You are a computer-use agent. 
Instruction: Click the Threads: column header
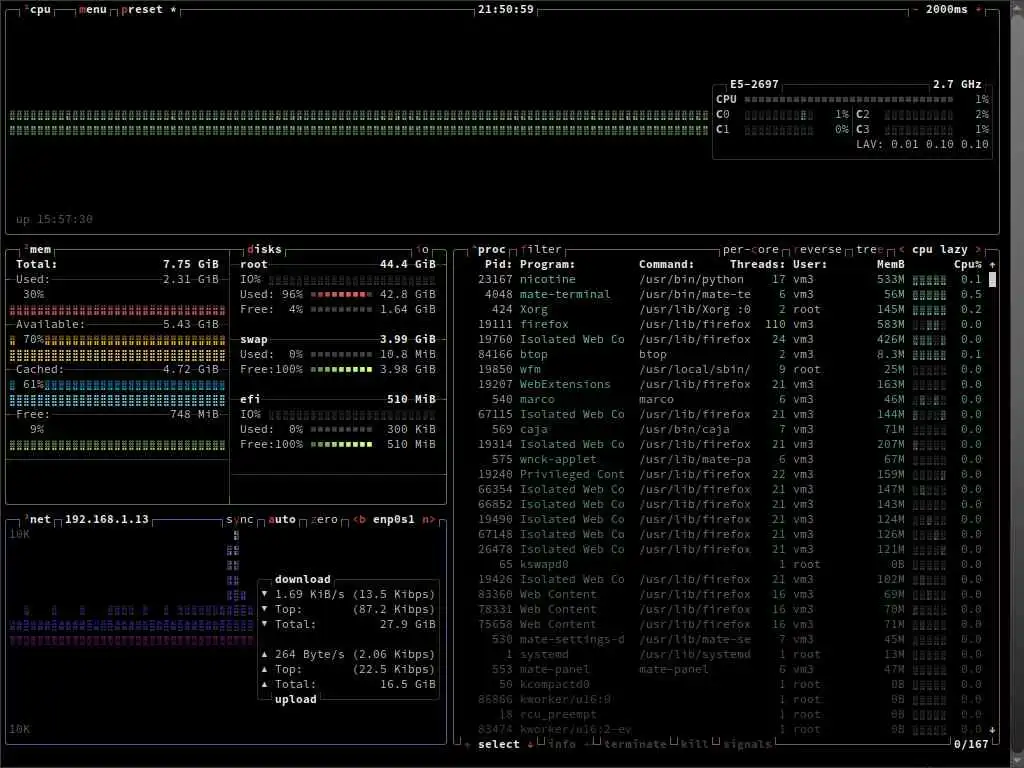click(758, 264)
